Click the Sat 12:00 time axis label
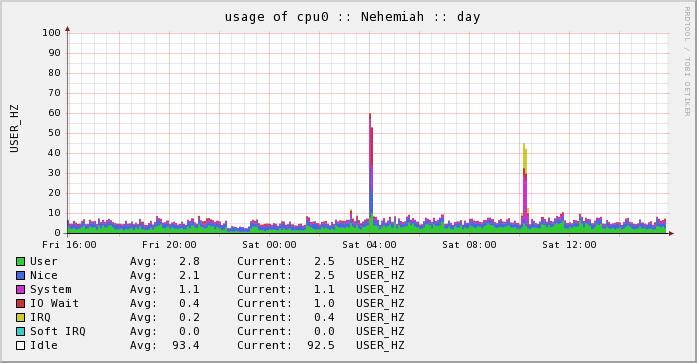 tap(569, 245)
